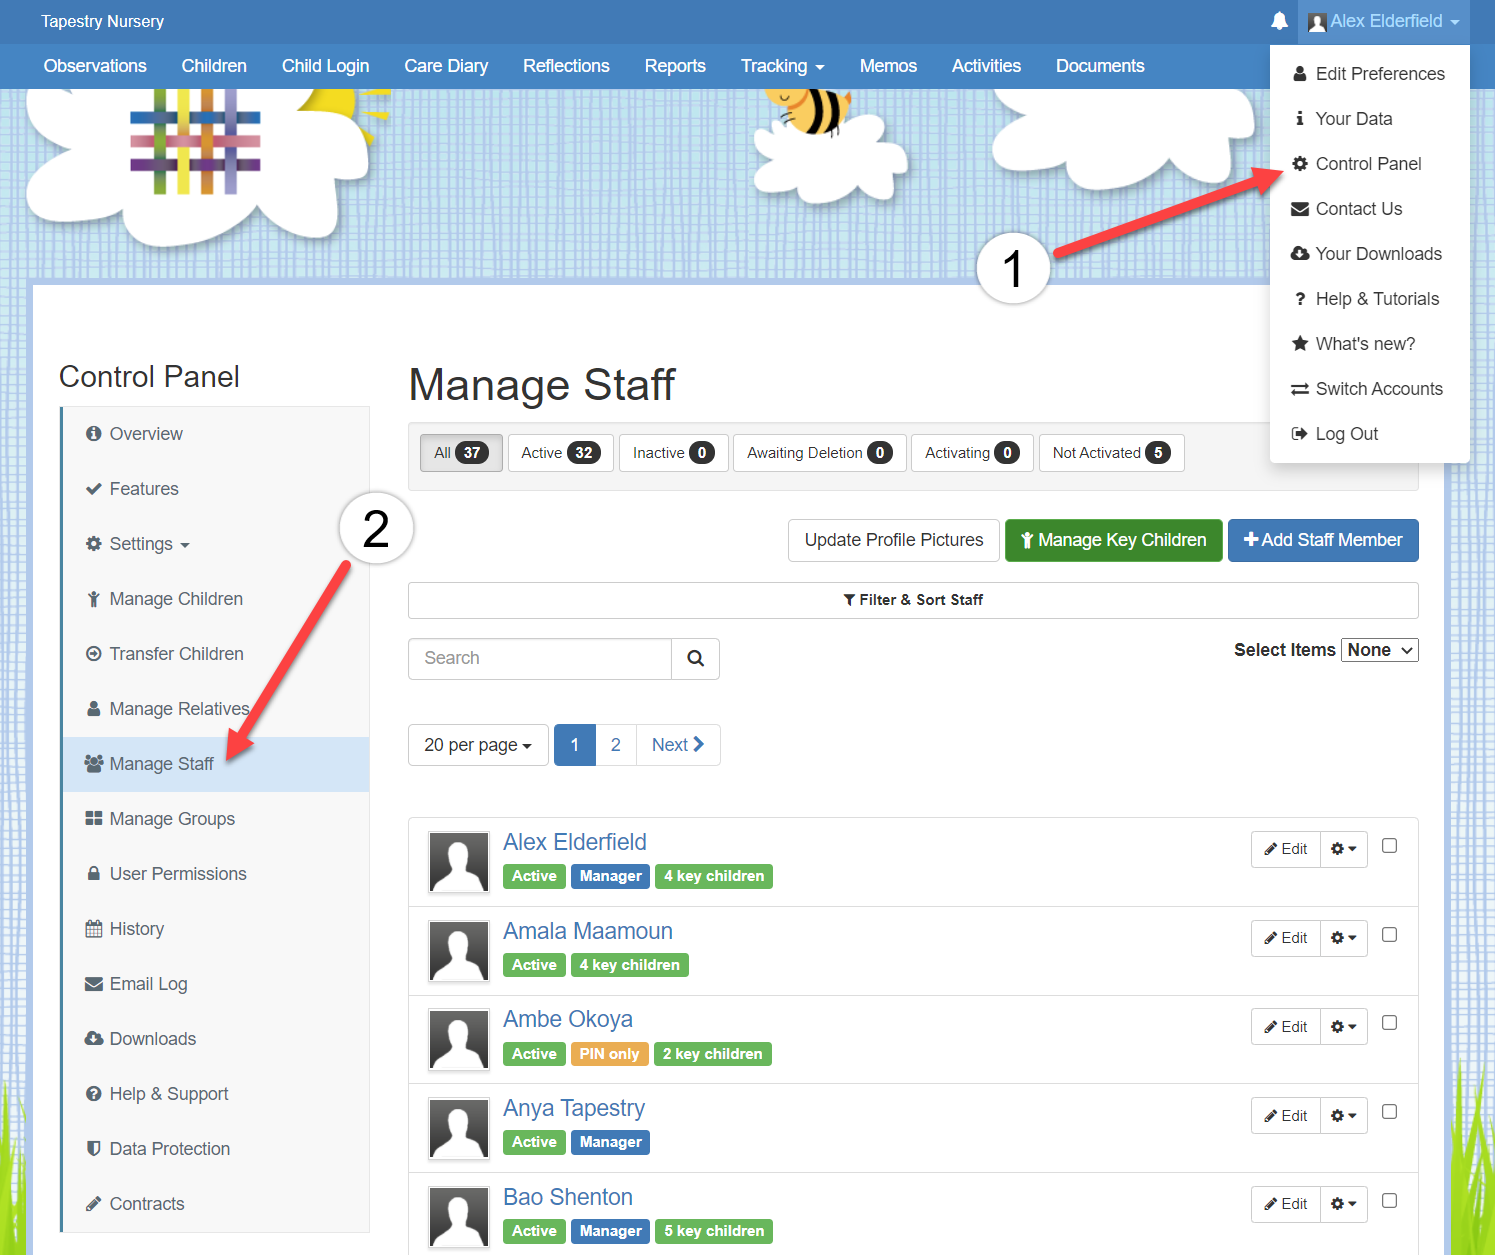Filter by Inactive staff
Viewport: 1495px width, 1255px height.
point(673,453)
